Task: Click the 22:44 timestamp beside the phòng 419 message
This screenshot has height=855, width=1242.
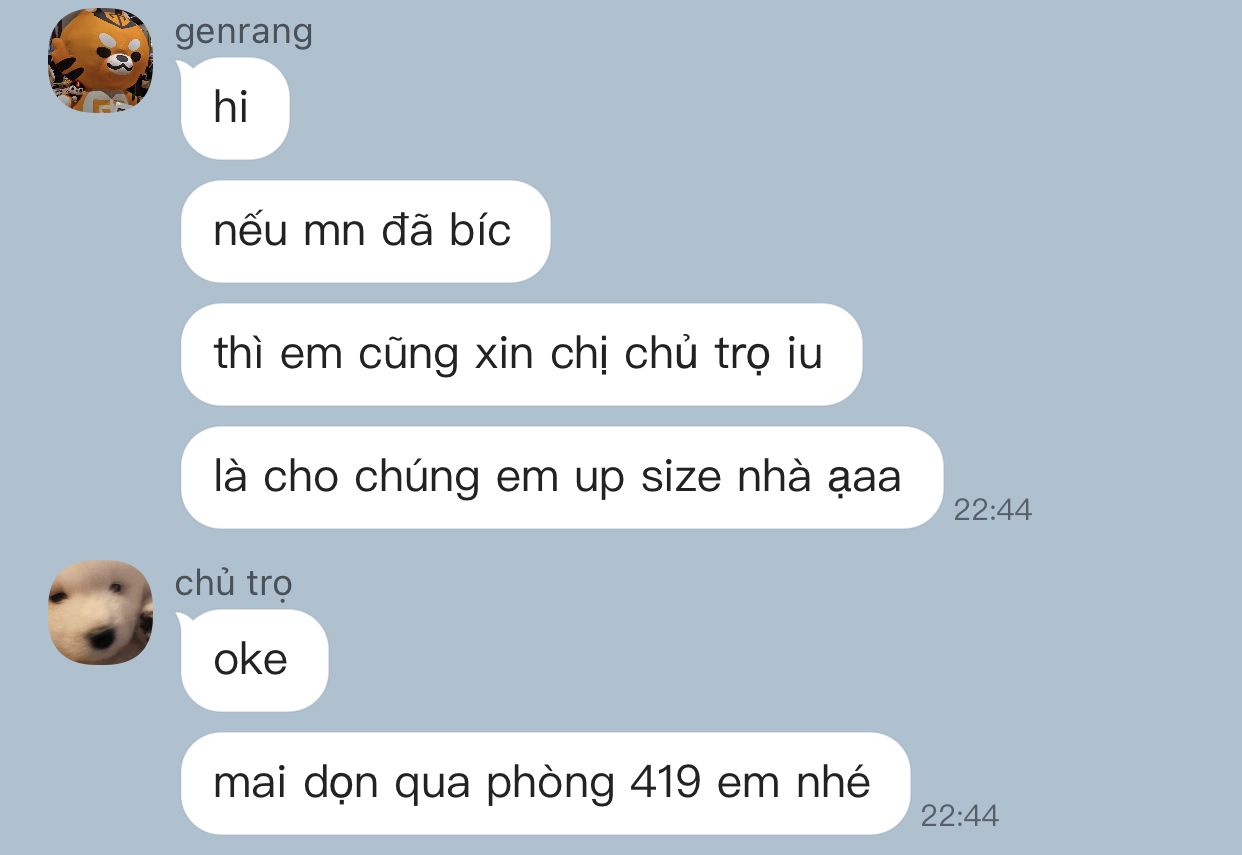Action: pyautogui.click(x=959, y=816)
